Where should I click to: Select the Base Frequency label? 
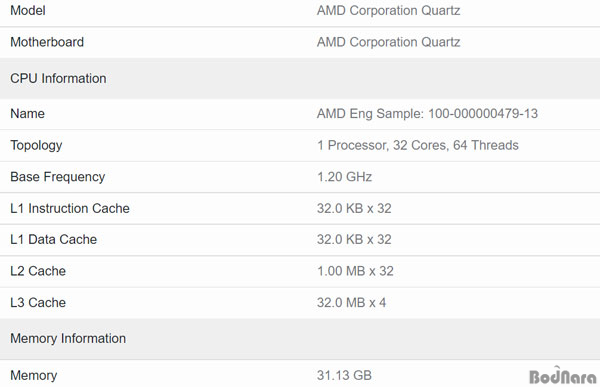click(x=58, y=177)
